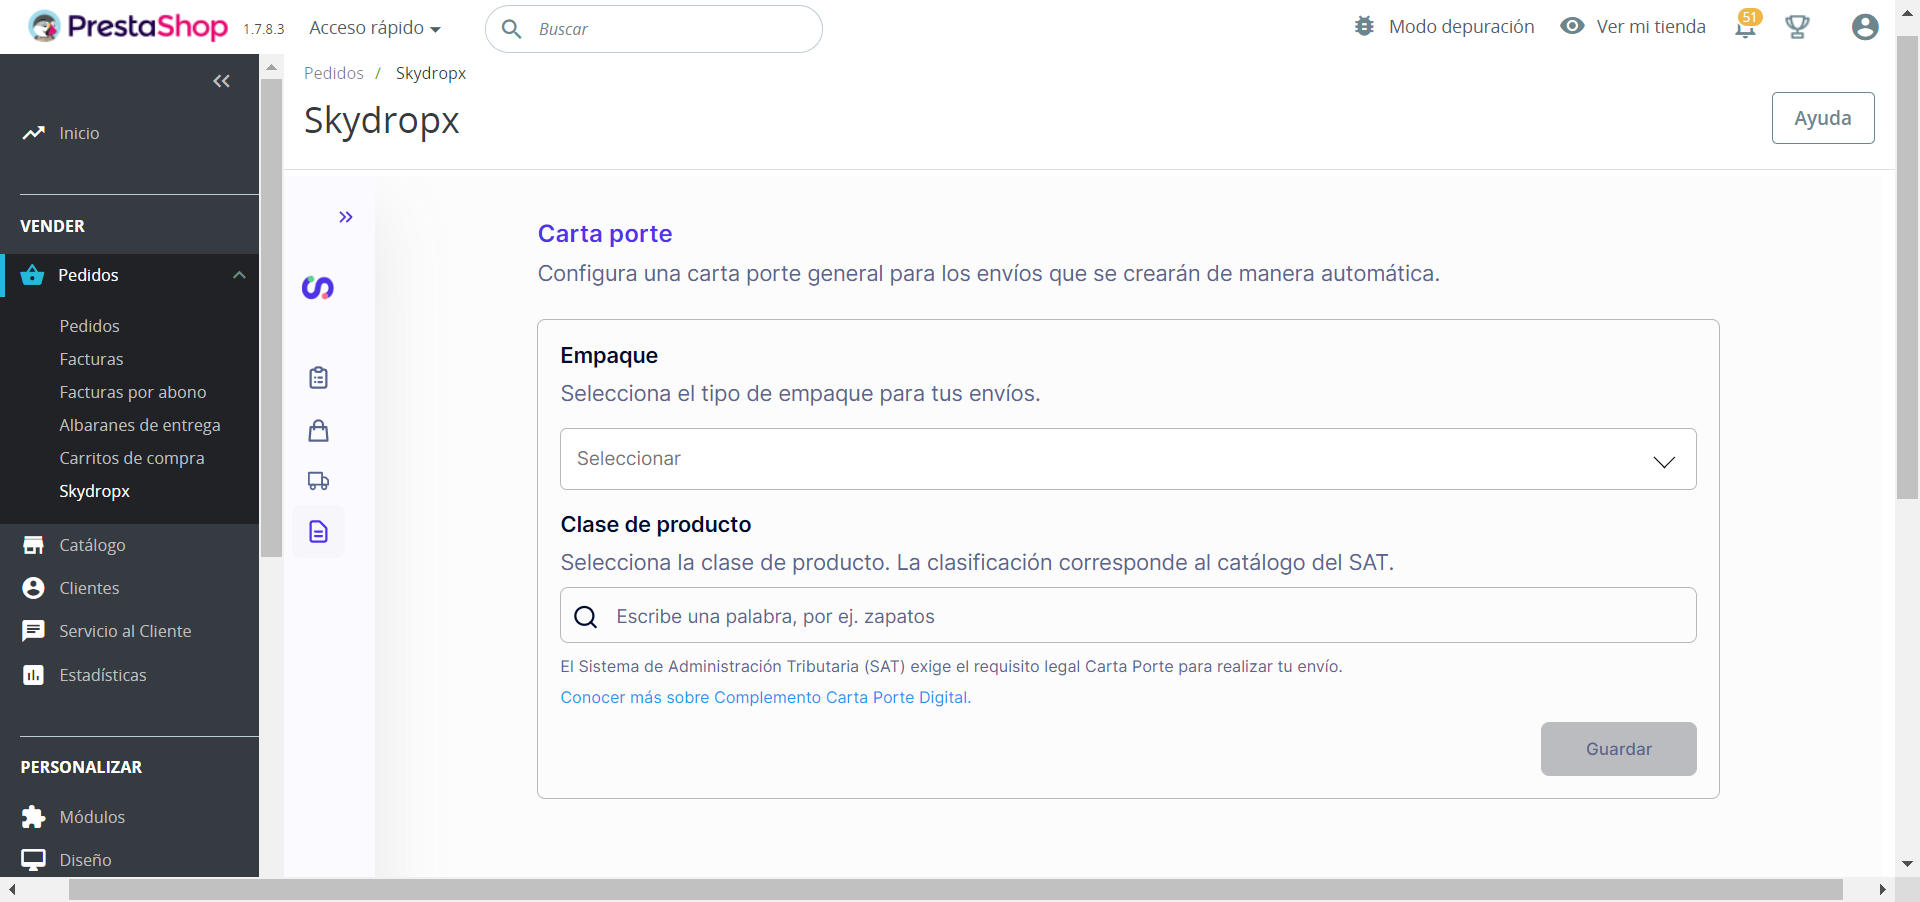
Task: Focus the Clase de producto search input
Action: pyautogui.click(x=1128, y=616)
